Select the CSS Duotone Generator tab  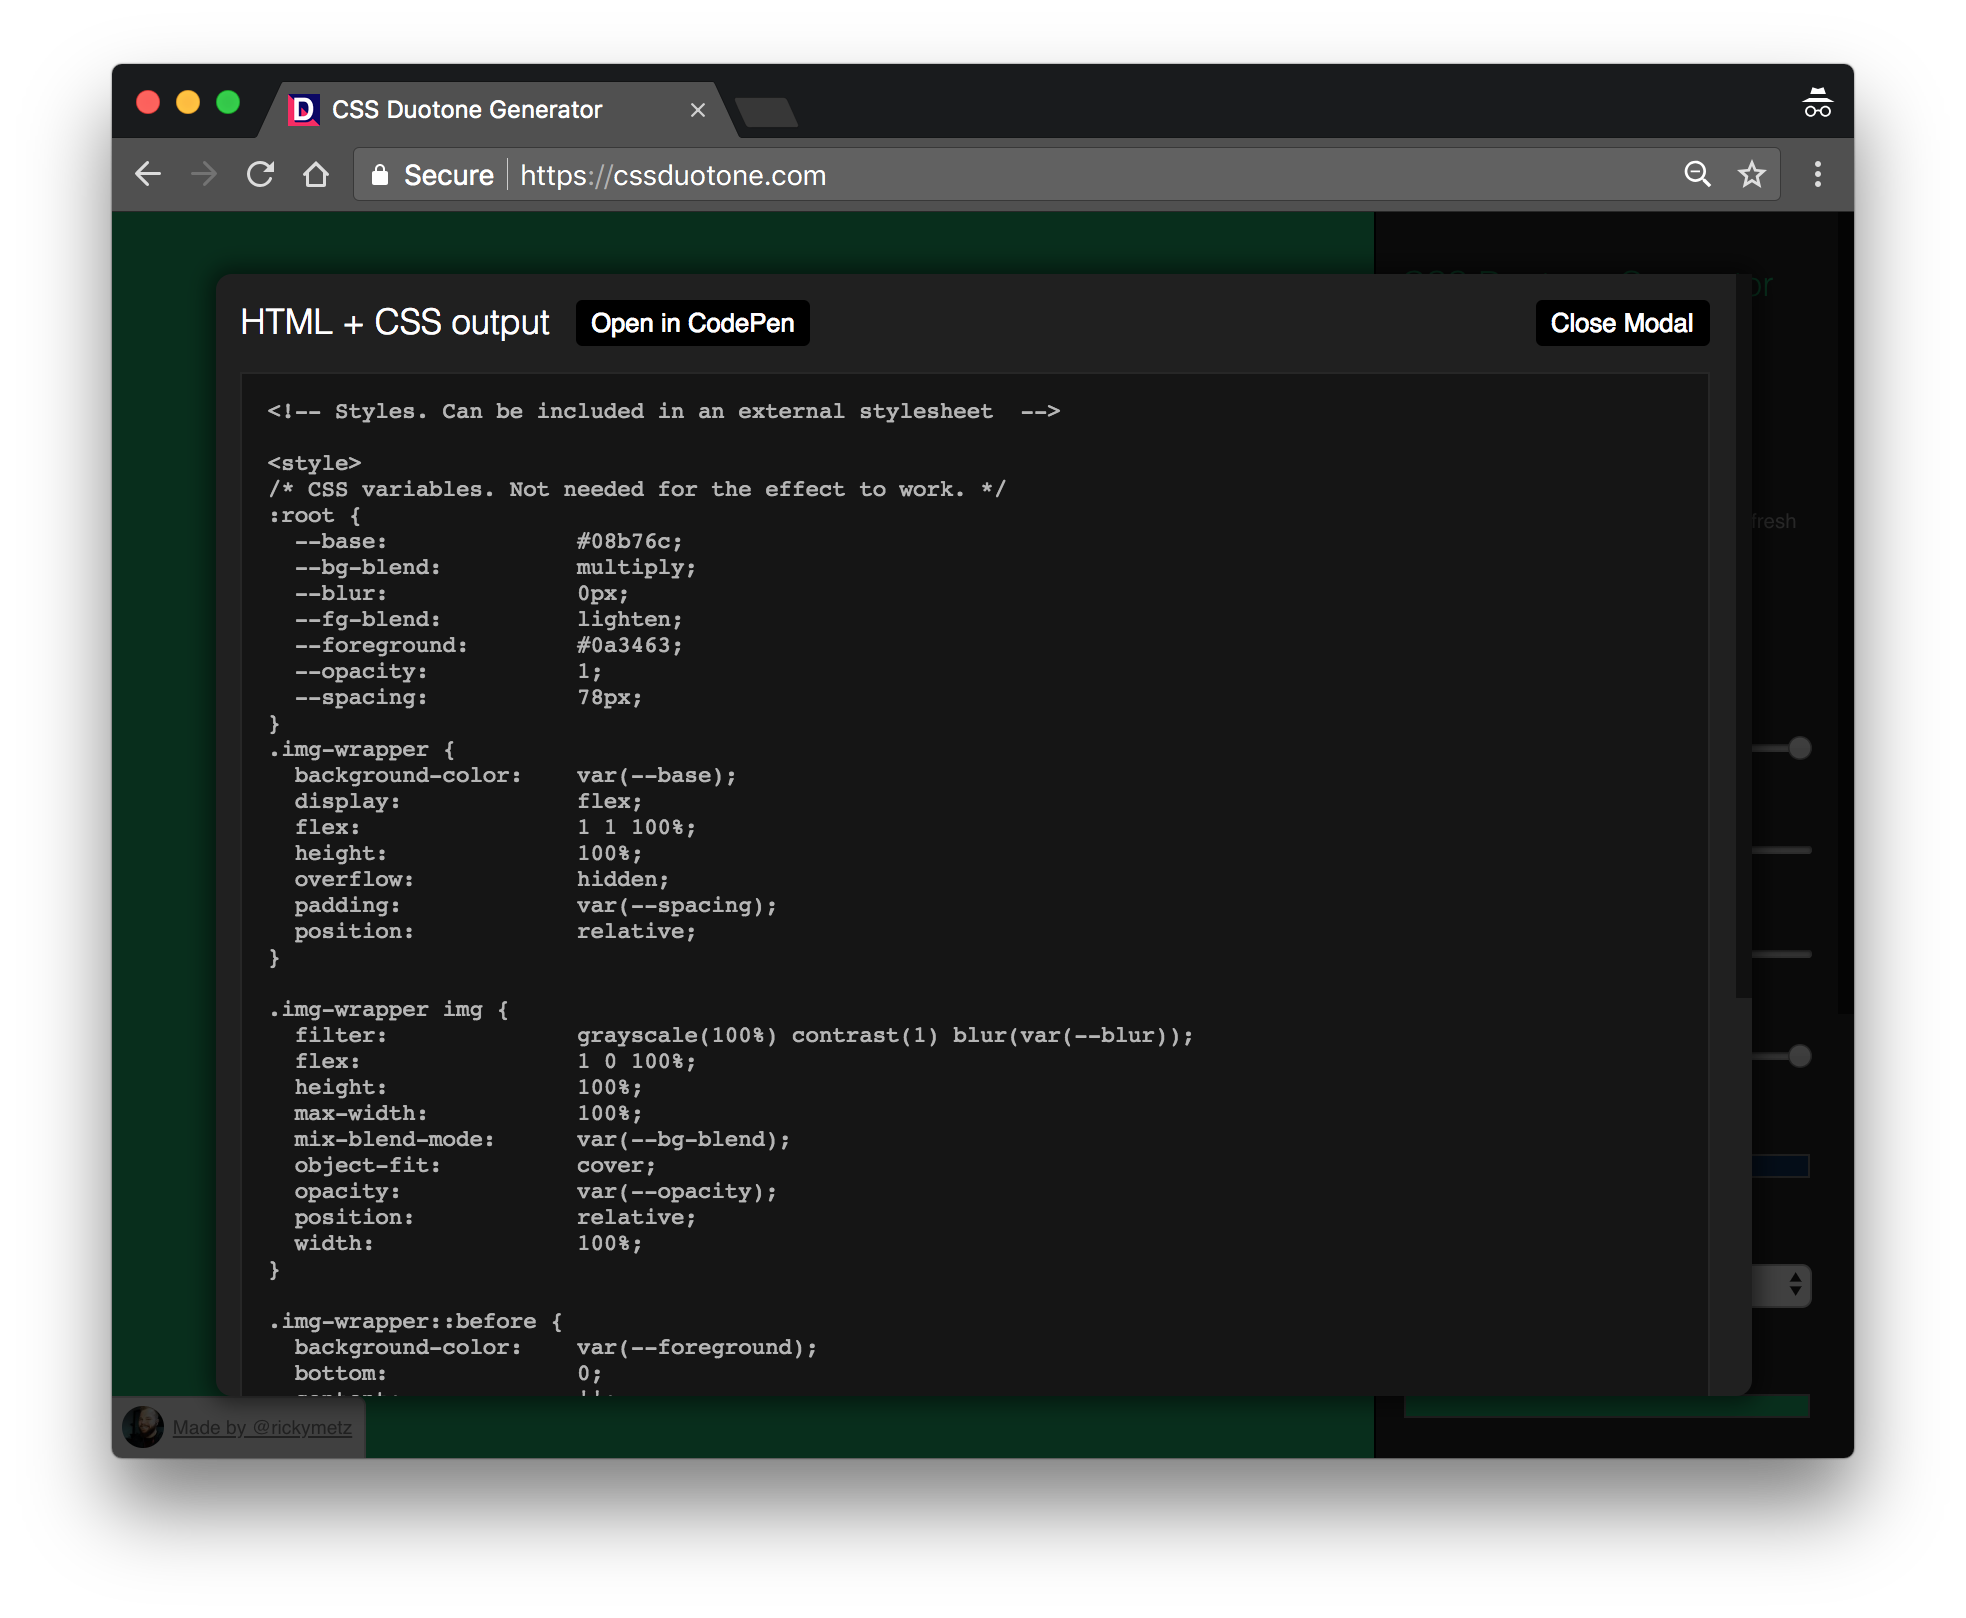[x=467, y=110]
